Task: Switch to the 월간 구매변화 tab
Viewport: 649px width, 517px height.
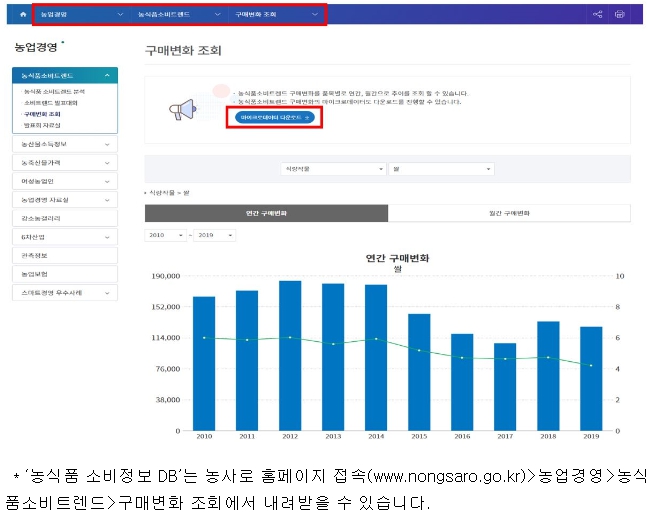Action: pyautogui.click(x=509, y=213)
